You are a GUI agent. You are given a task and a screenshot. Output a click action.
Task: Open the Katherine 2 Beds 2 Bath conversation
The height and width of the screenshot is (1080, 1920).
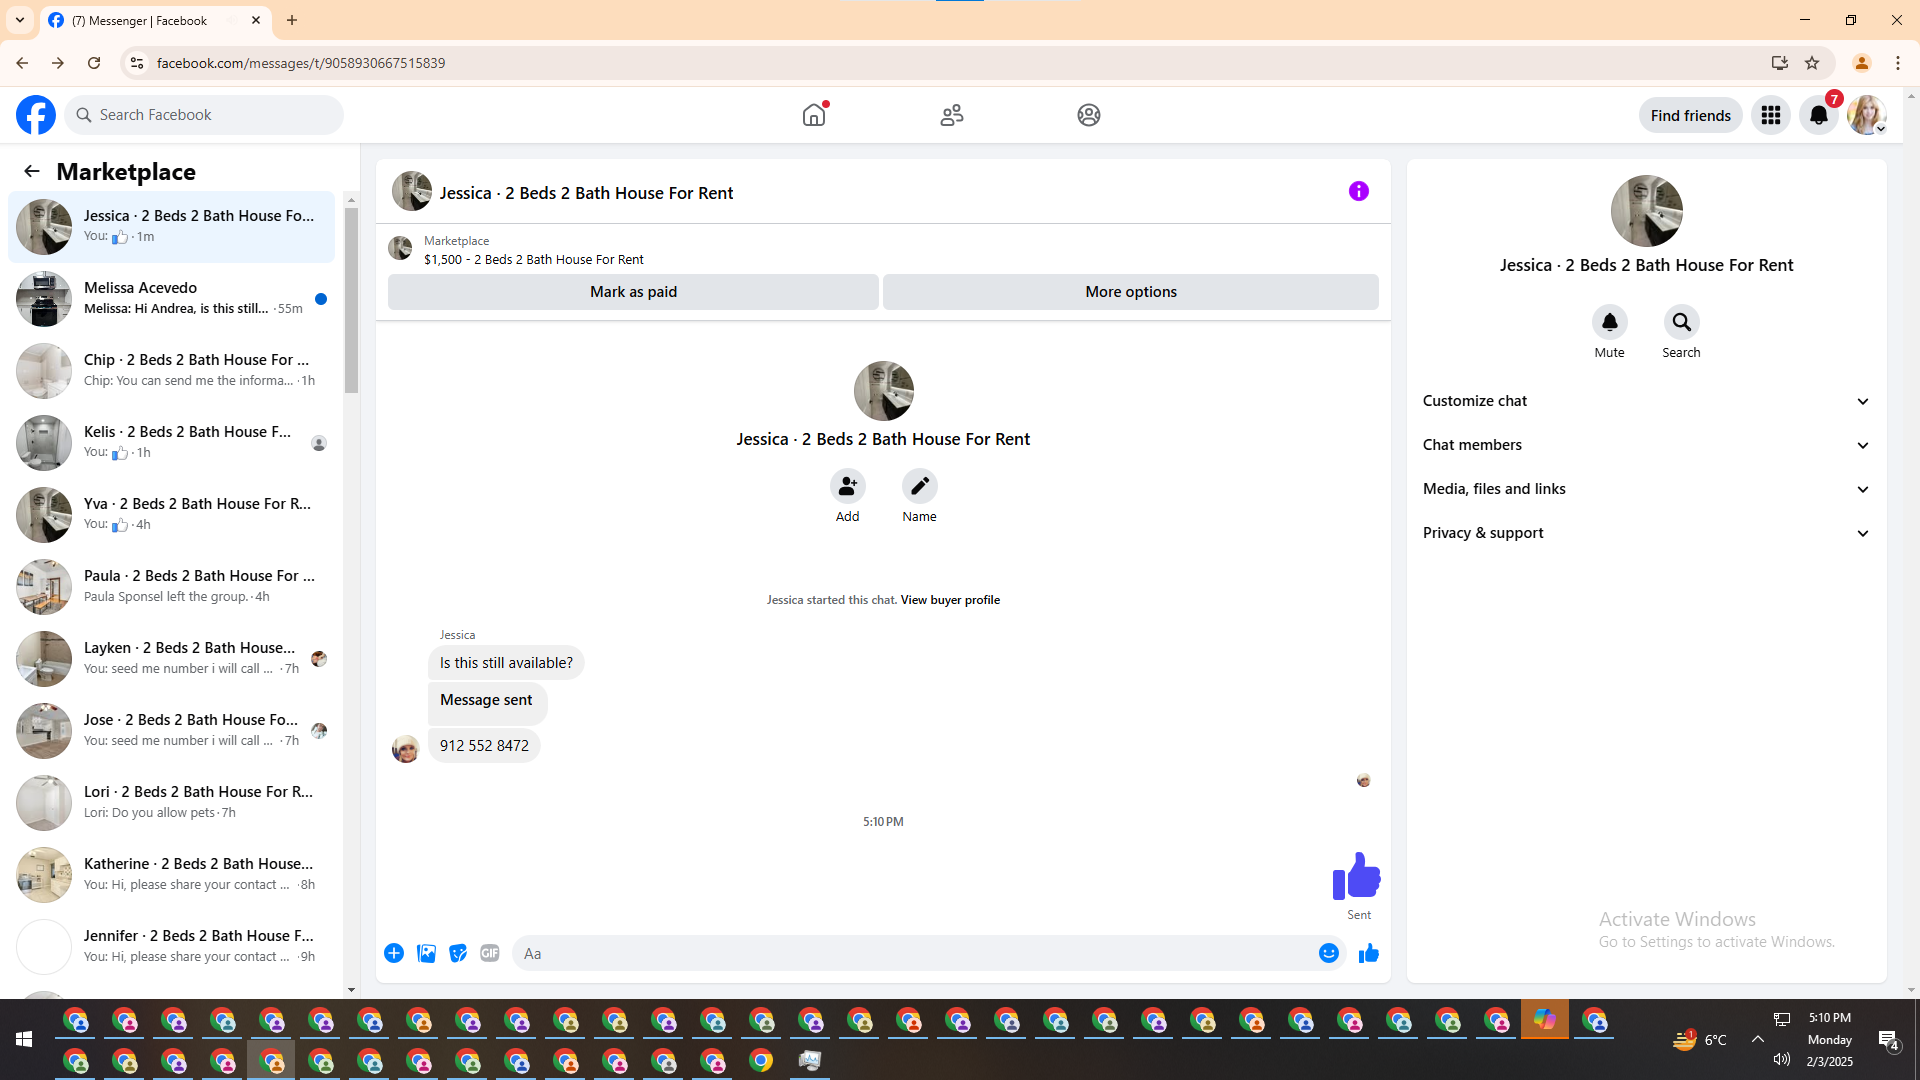click(172, 874)
